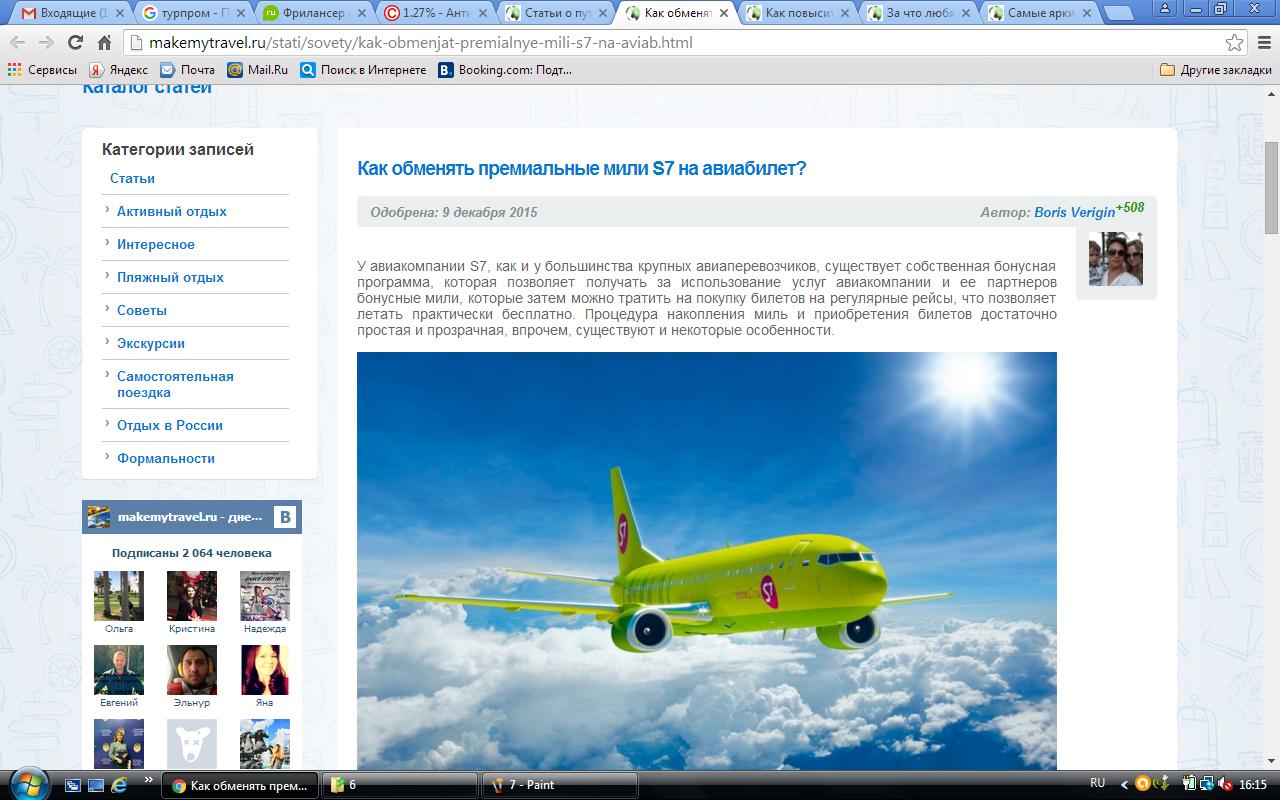Open subscriber Эльнур's avatar
This screenshot has width=1280, height=800.
tap(192, 670)
